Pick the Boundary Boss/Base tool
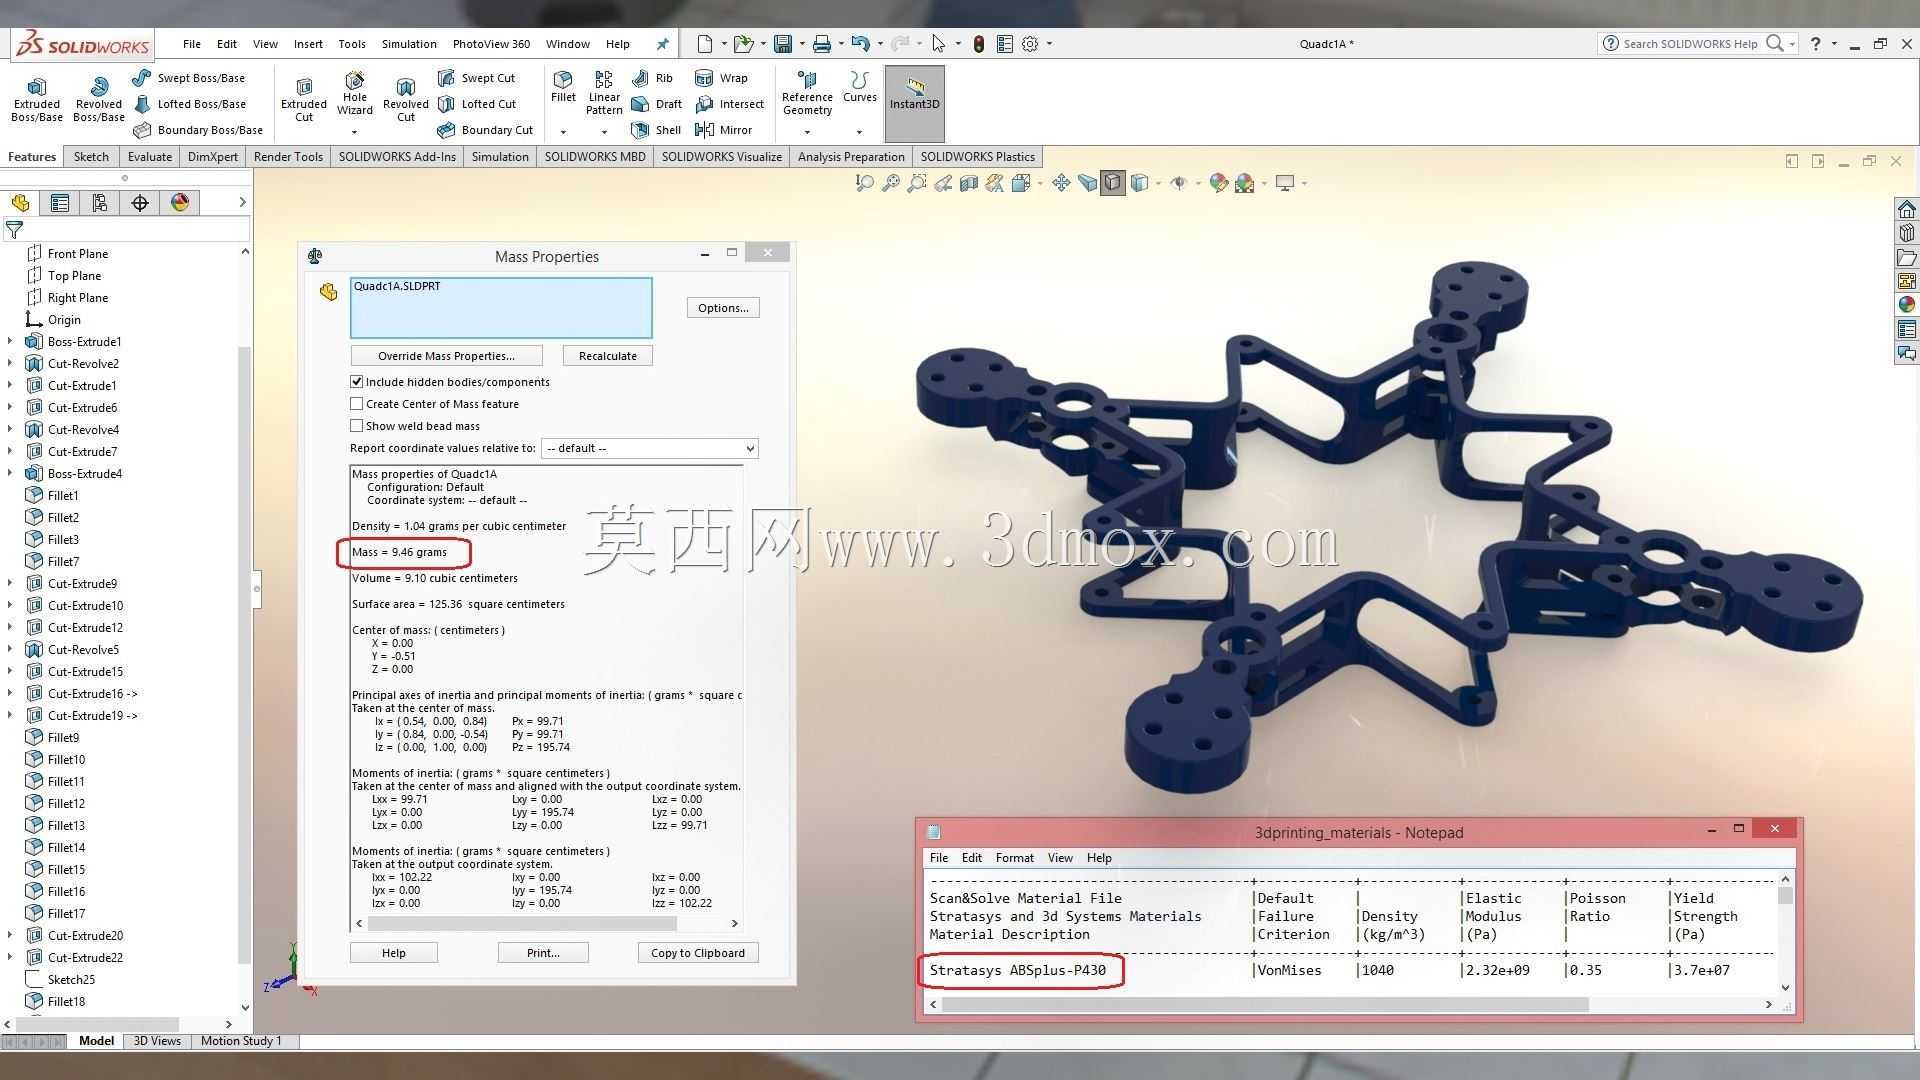The image size is (1920, 1080). click(198, 130)
